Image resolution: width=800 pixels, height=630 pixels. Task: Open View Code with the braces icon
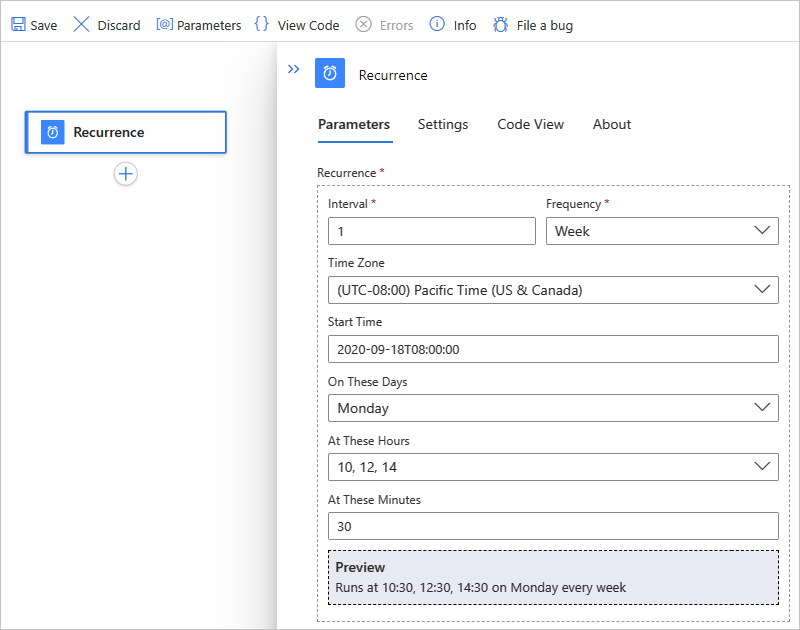coord(262,25)
